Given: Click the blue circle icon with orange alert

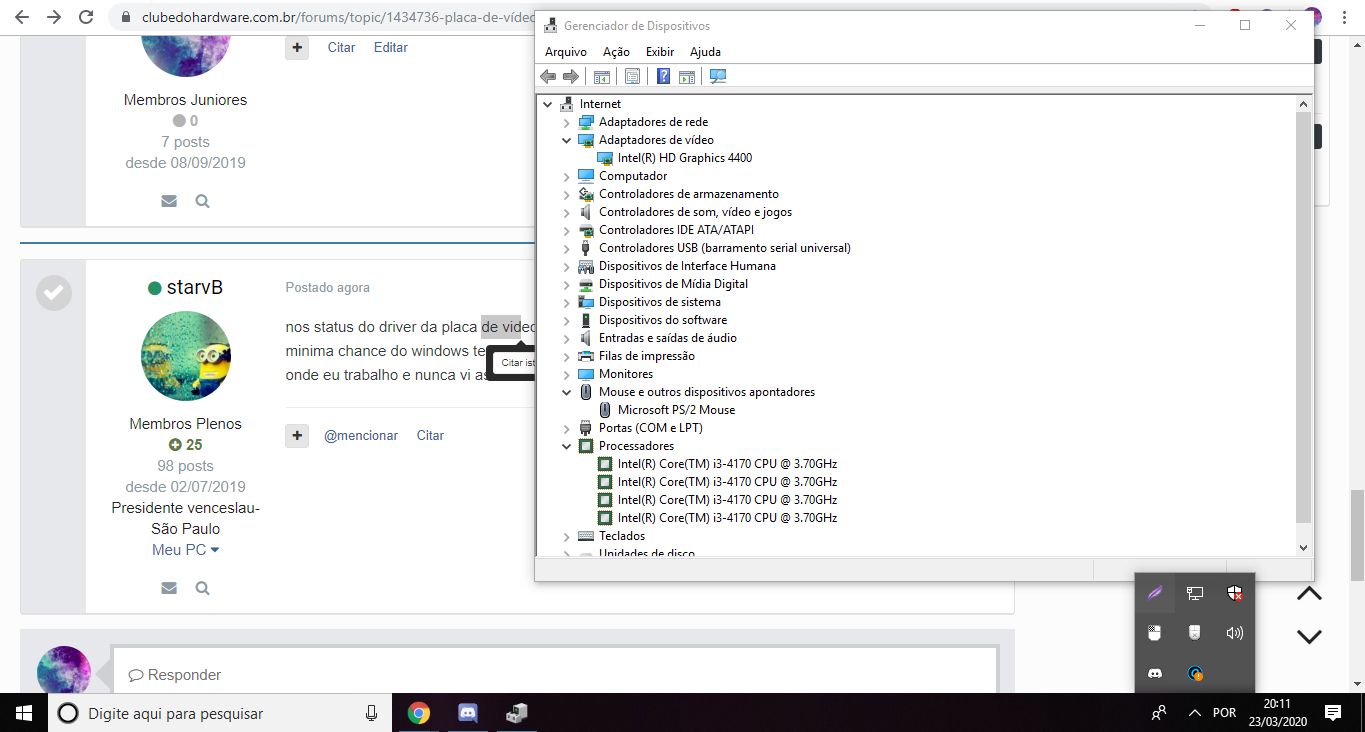Looking at the screenshot, I should coord(1195,674).
